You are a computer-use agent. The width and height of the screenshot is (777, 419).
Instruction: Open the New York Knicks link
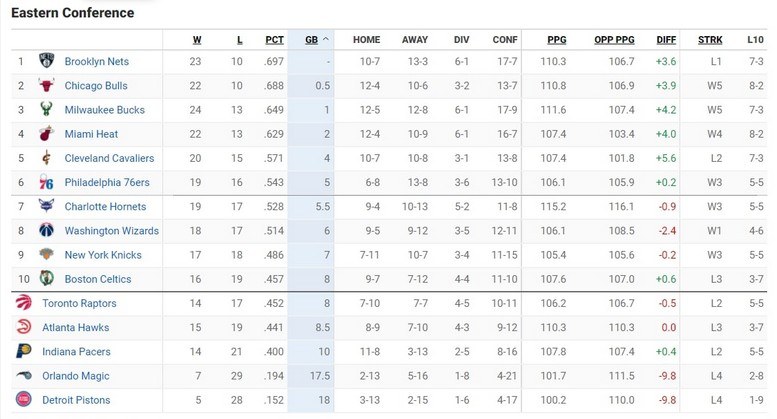[103, 255]
